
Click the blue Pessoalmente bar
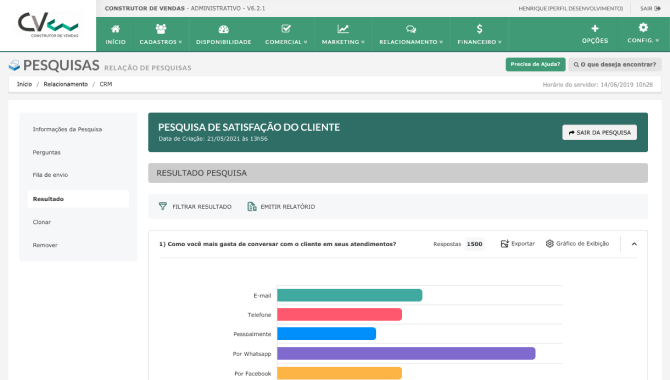pos(326,334)
